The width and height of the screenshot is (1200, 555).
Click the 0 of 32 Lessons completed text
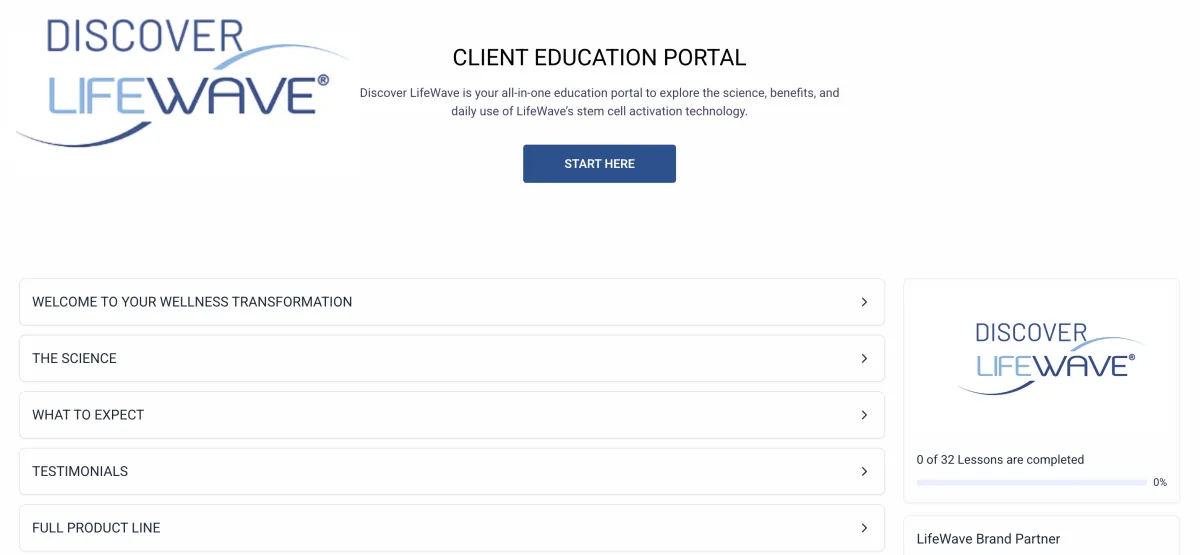(x=1000, y=460)
